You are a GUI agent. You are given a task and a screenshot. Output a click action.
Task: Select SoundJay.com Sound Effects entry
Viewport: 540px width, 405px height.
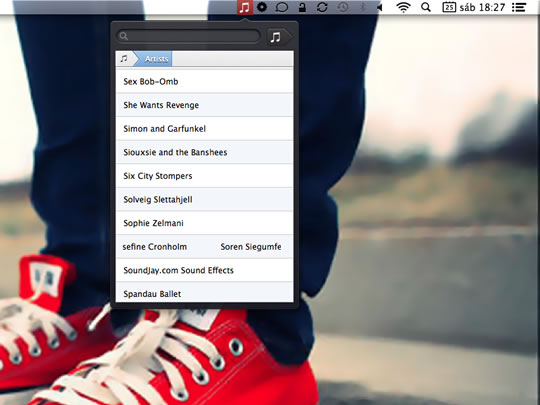pyautogui.click(x=205, y=270)
